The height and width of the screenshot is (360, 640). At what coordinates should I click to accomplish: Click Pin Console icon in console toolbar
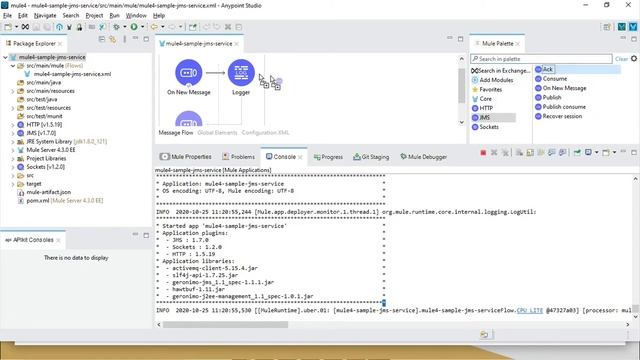point(577,153)
